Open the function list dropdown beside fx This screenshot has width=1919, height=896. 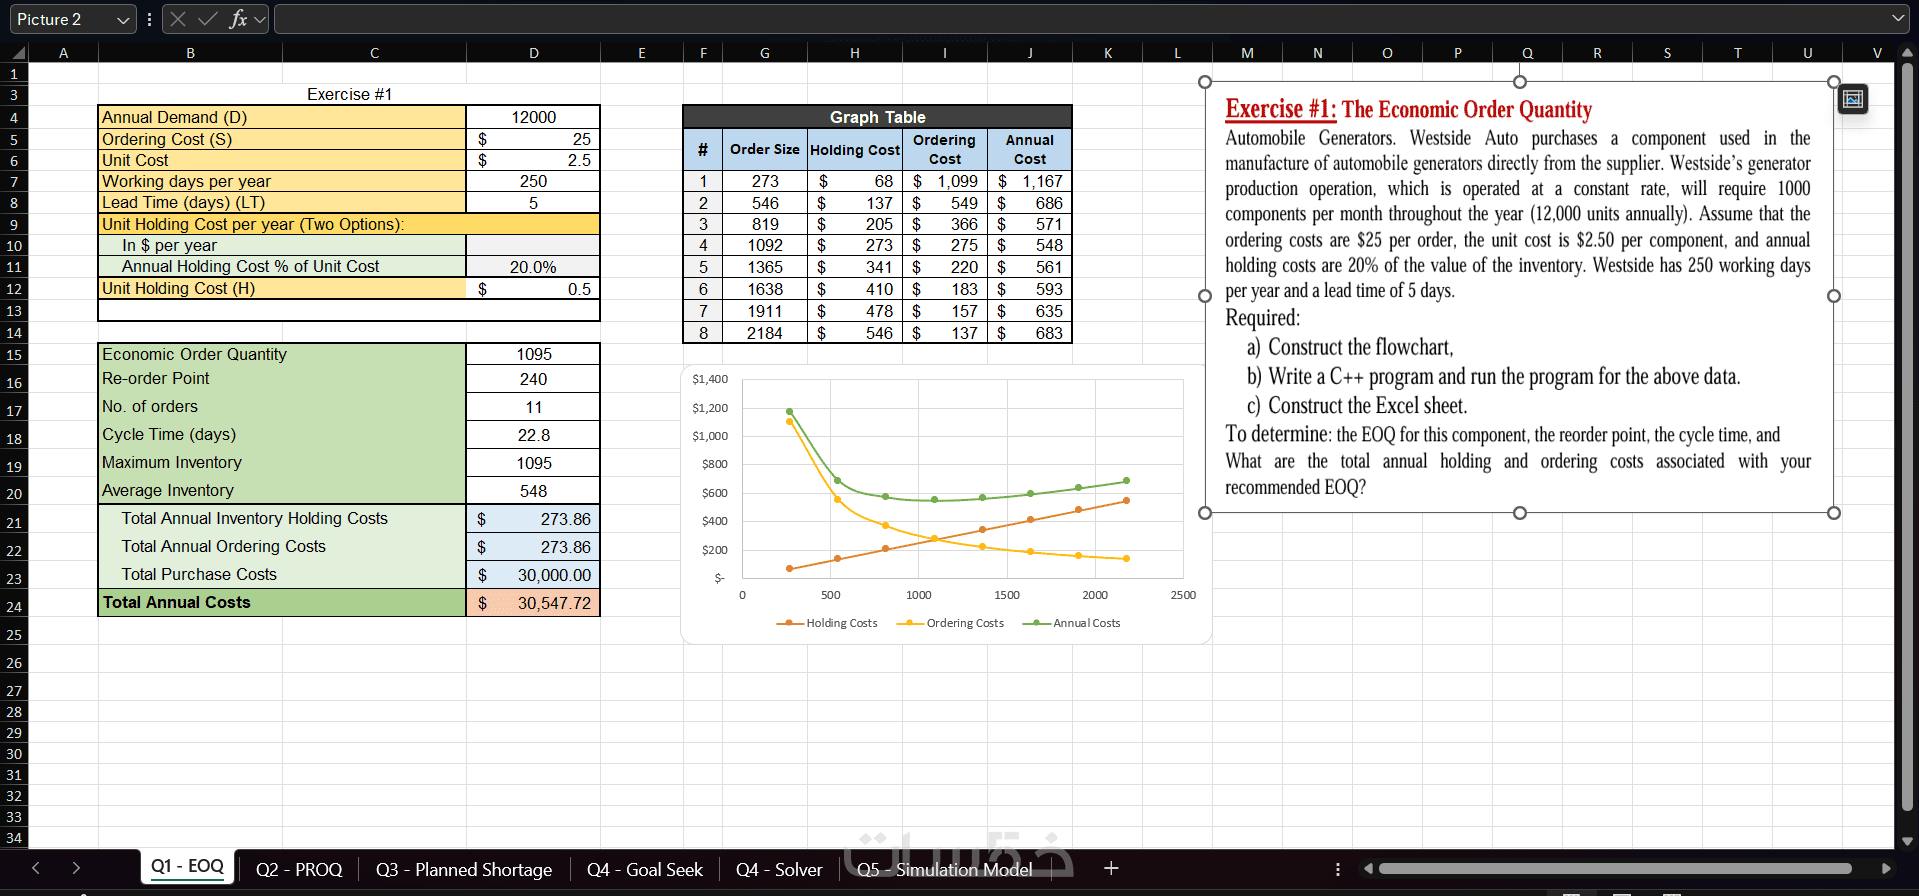pyautogui.click(x=260, y=19)
